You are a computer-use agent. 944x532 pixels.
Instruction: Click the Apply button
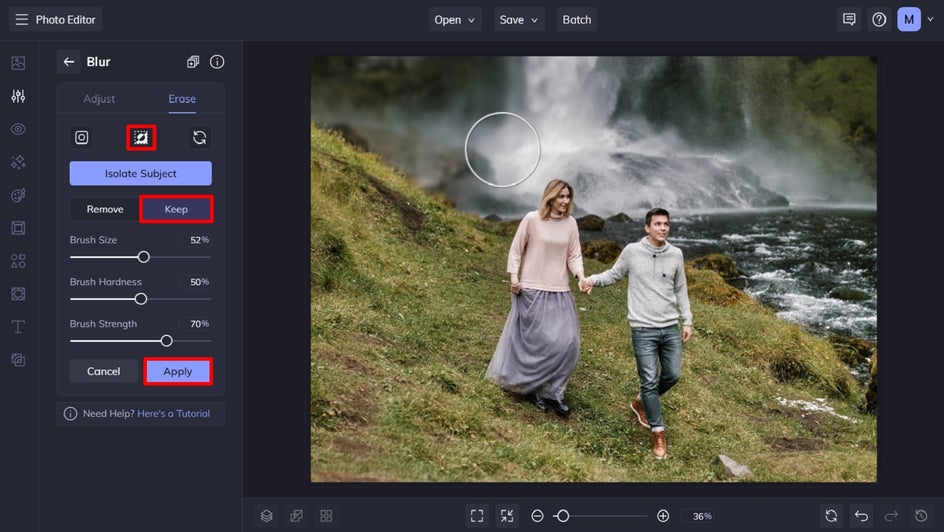click(x=177, y=371)
